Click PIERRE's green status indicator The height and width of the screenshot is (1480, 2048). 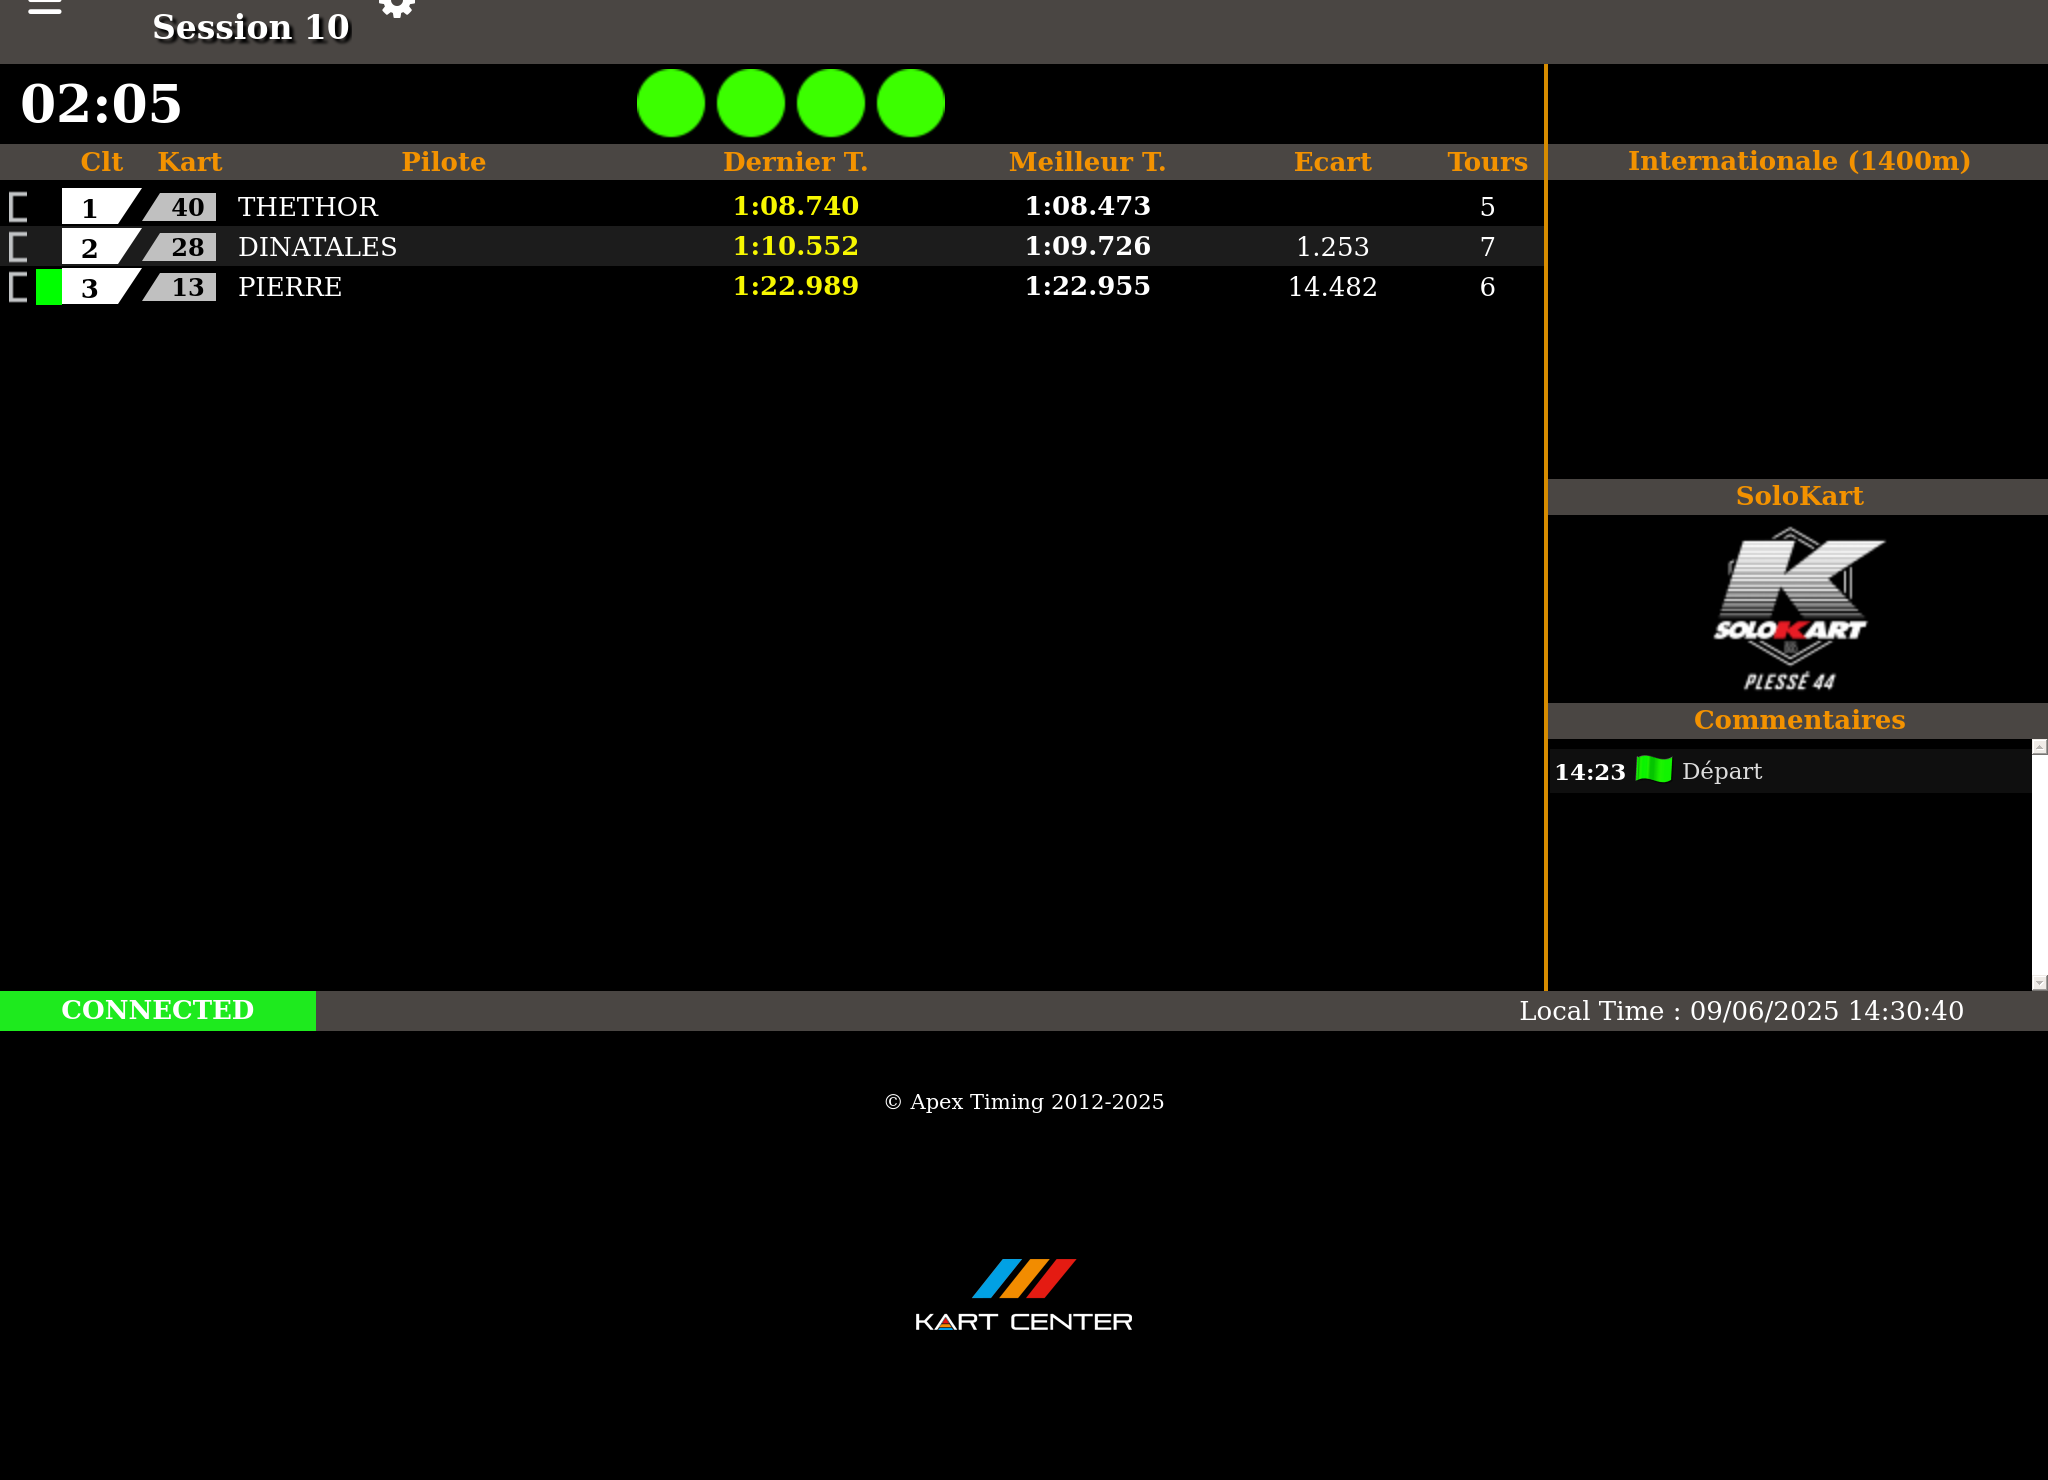coord(48,287)
